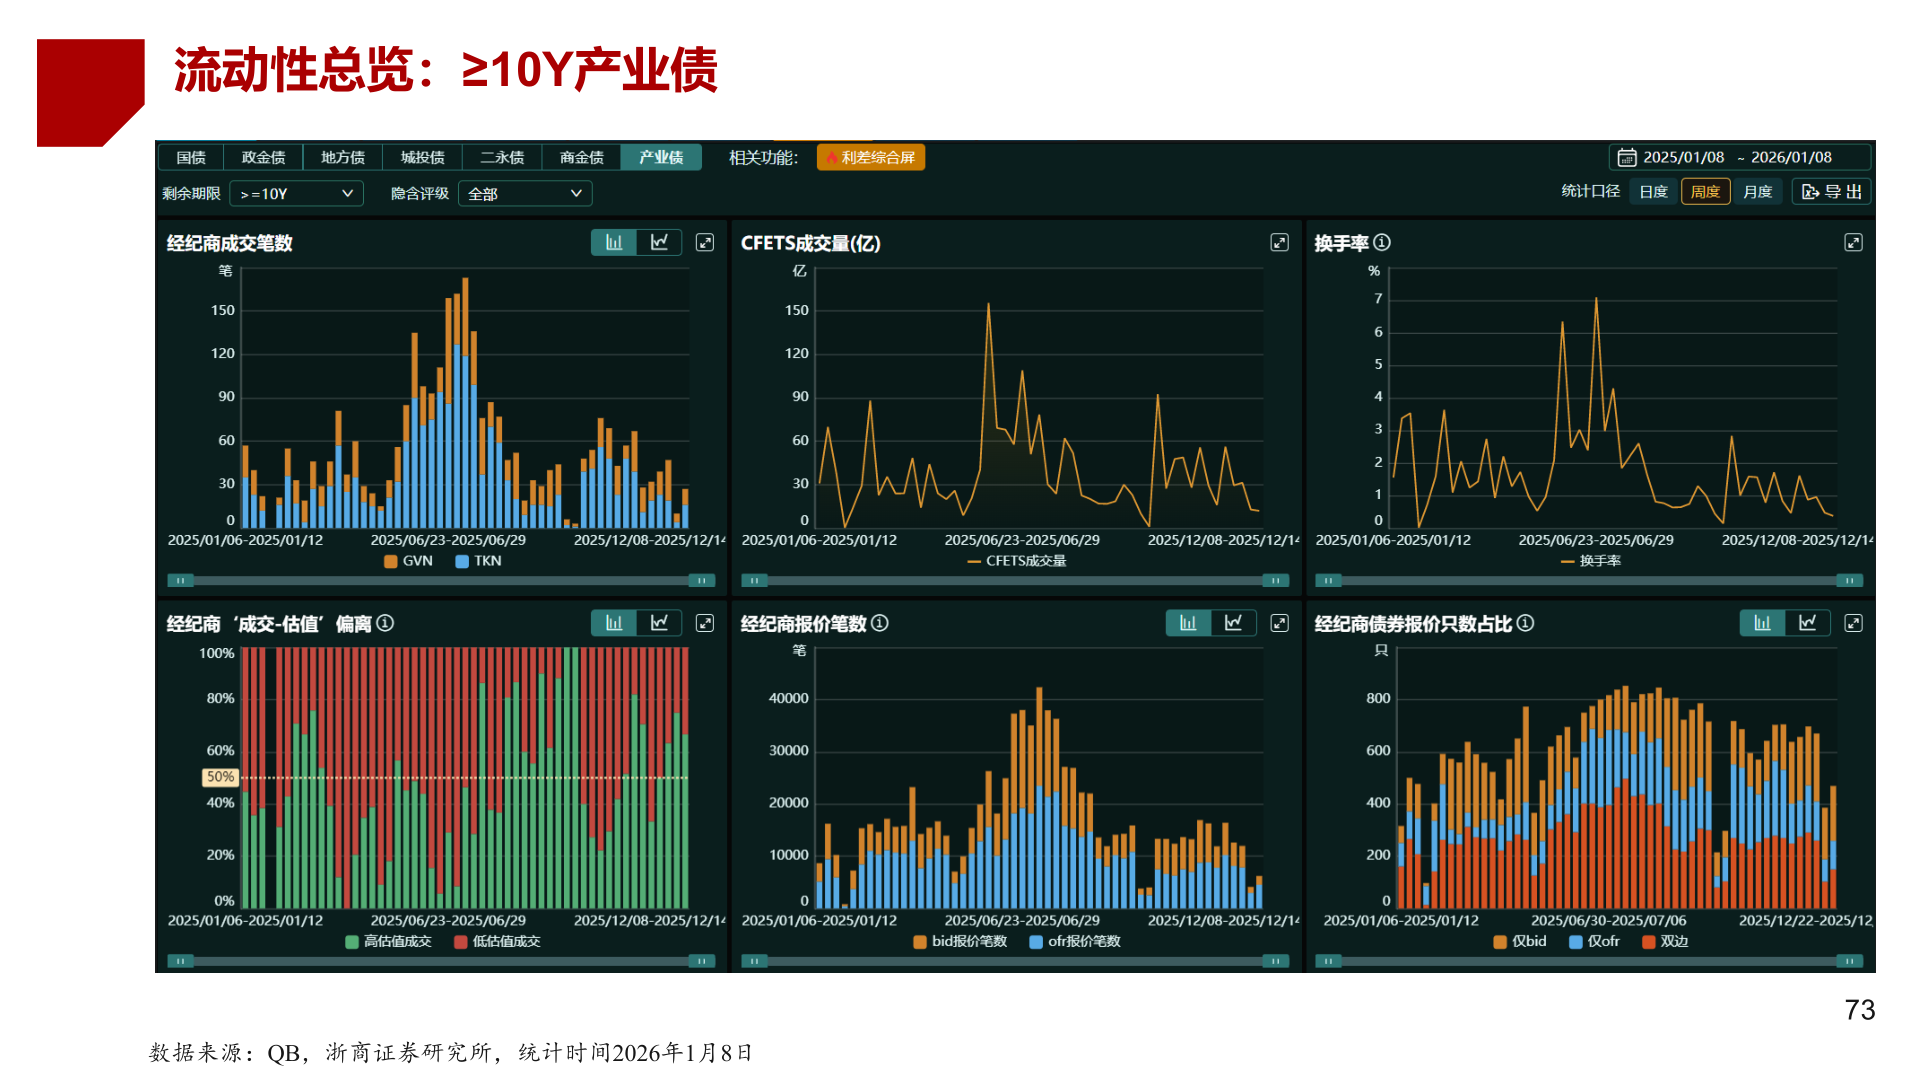Image resolution: width=1920 pixels, height=1080 pixels.
Task: Expand 经纪商'成交-估值'偏离 panel fullscreen
Action: (706, 622)
